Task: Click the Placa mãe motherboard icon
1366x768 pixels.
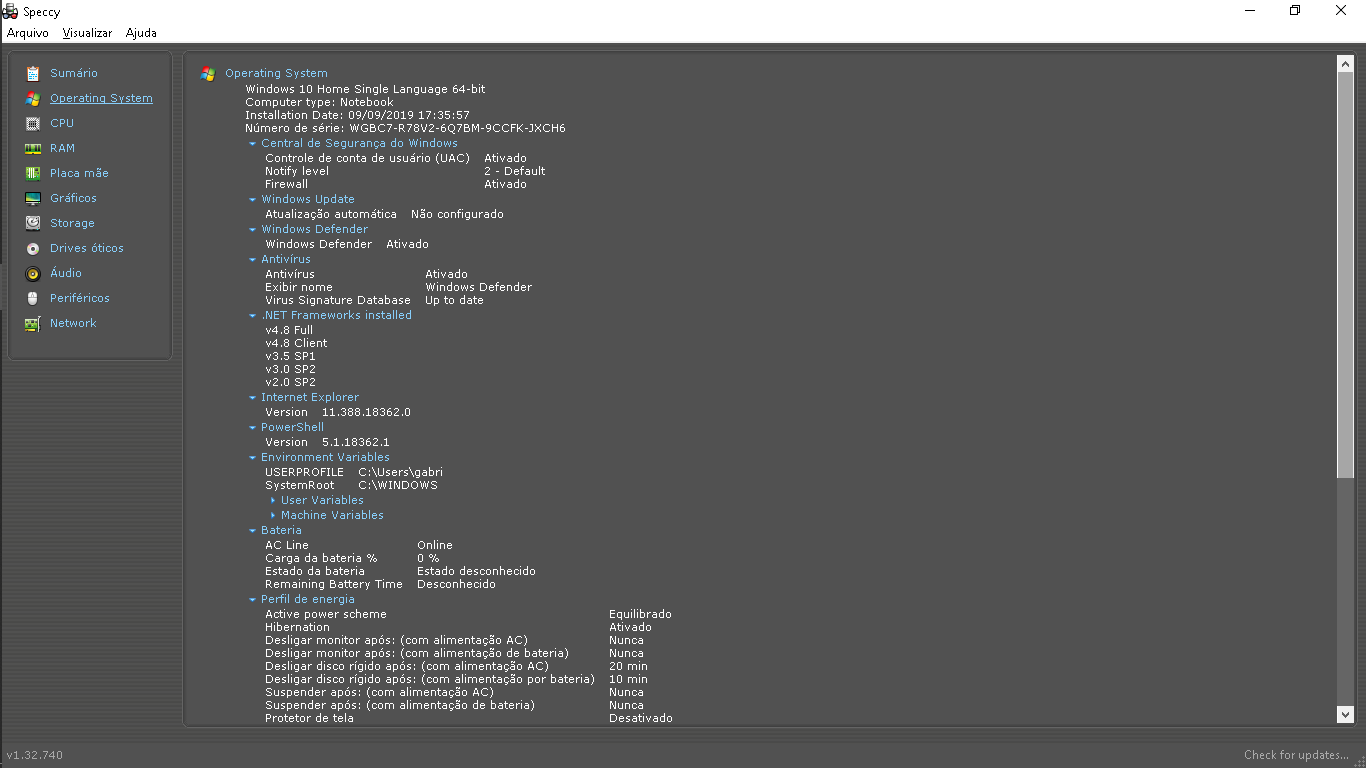Action: (33, 173)
